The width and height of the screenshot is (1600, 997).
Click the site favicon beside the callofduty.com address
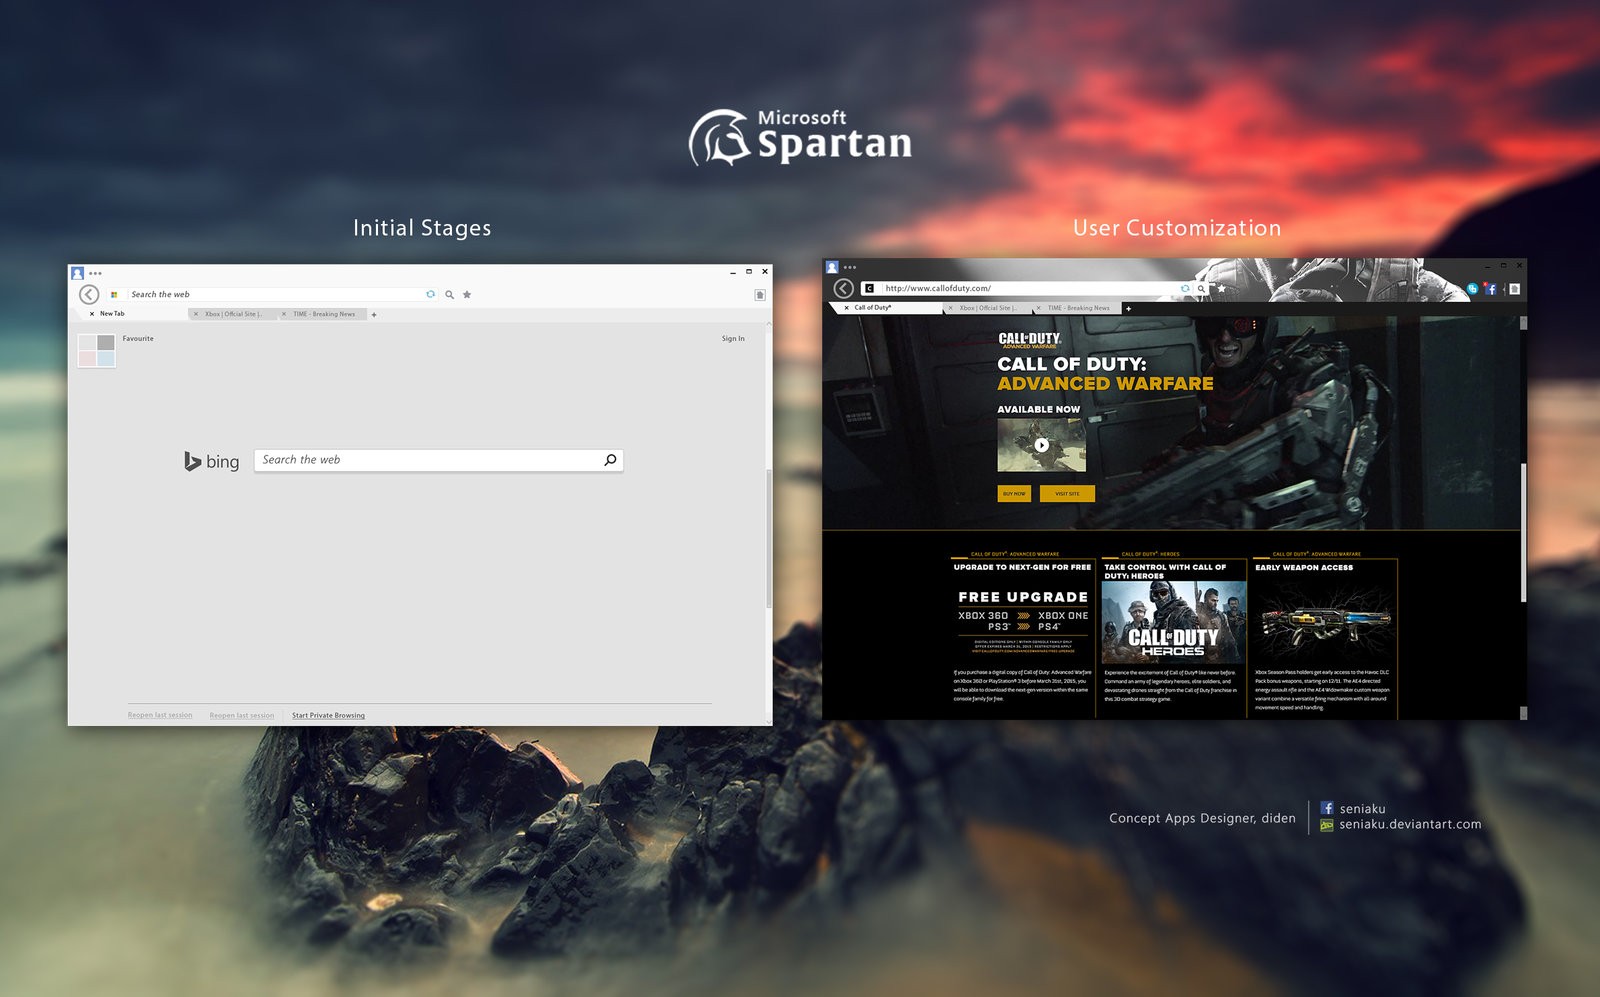click(869, 288)
